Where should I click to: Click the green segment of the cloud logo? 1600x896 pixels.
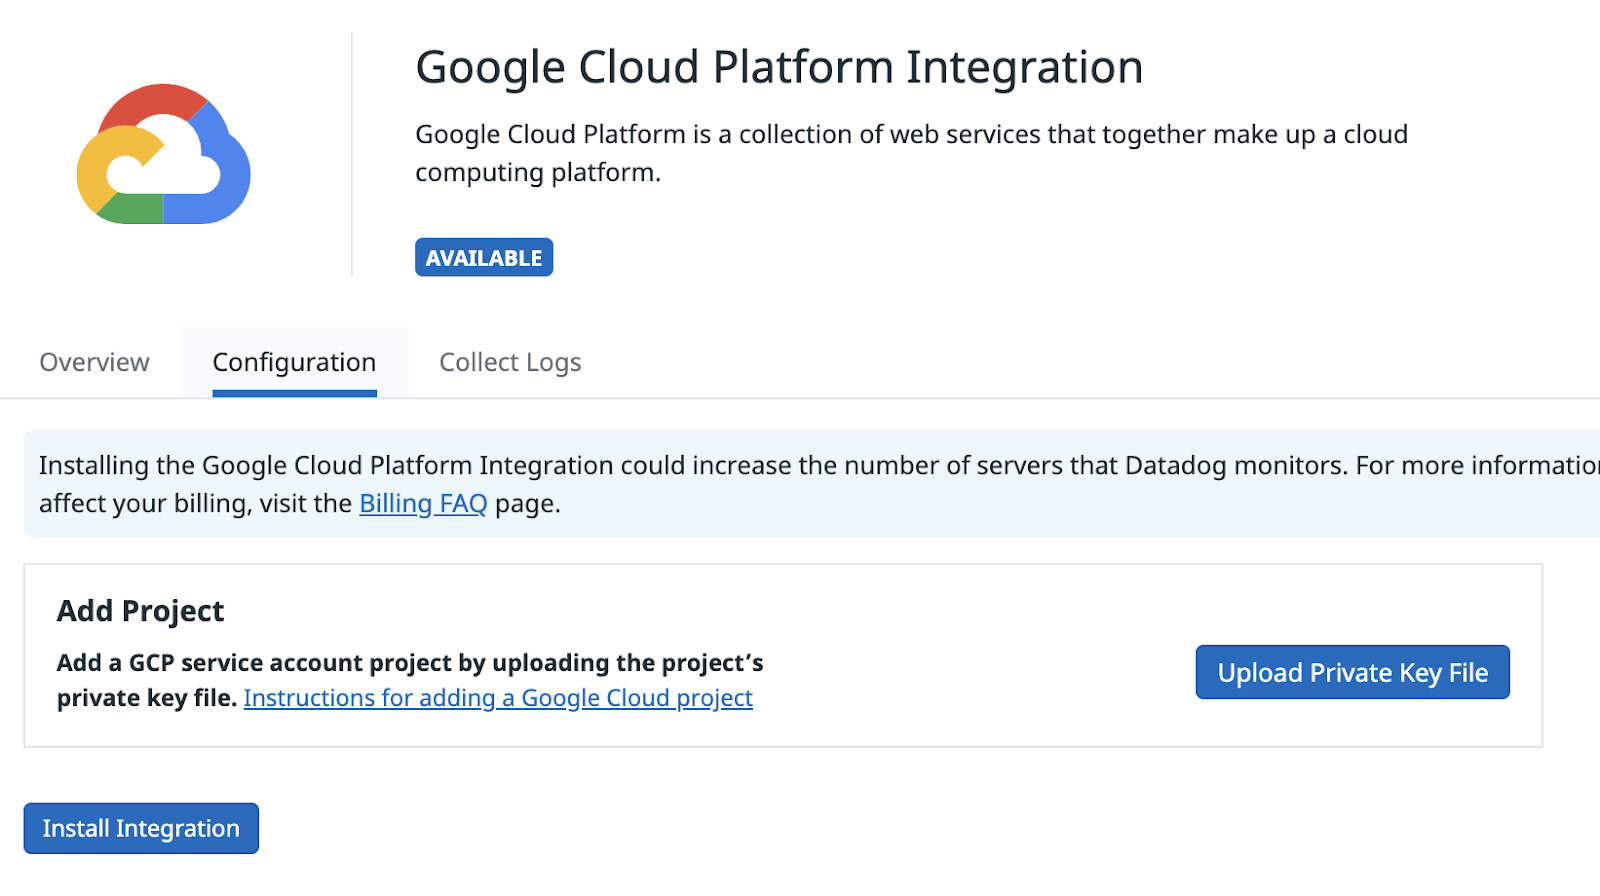tap(132, 208)
